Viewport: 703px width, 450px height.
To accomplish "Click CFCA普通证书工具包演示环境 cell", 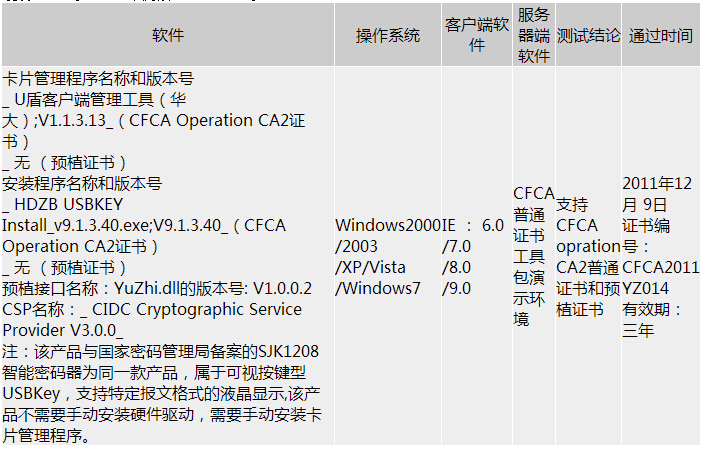I will pos(534,256).
